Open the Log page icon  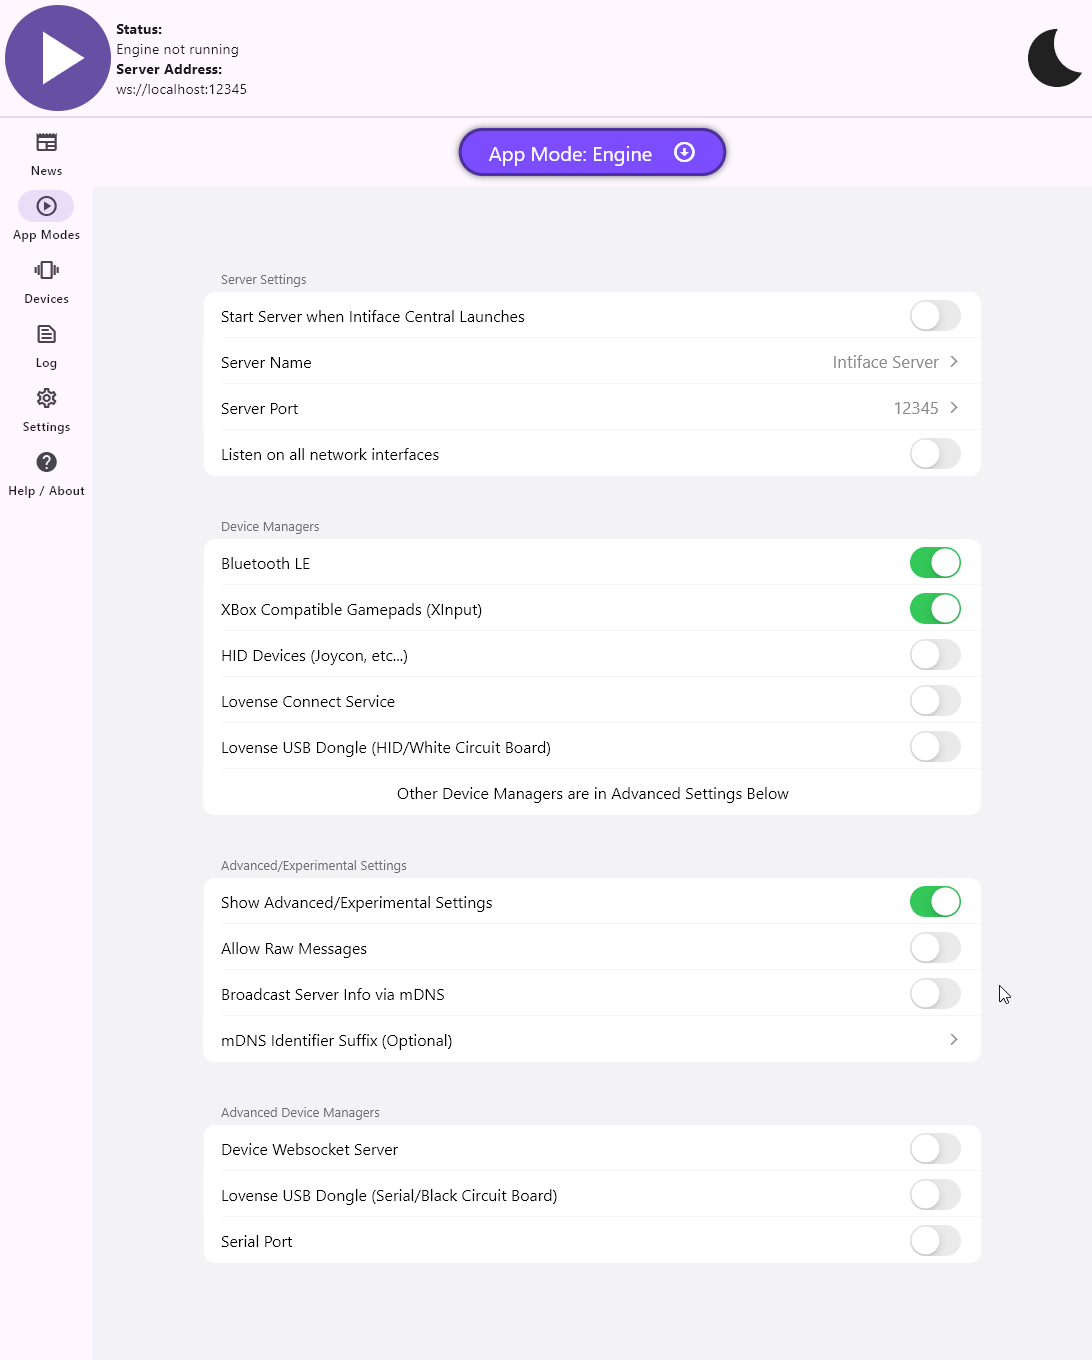(x=46, y=335)
